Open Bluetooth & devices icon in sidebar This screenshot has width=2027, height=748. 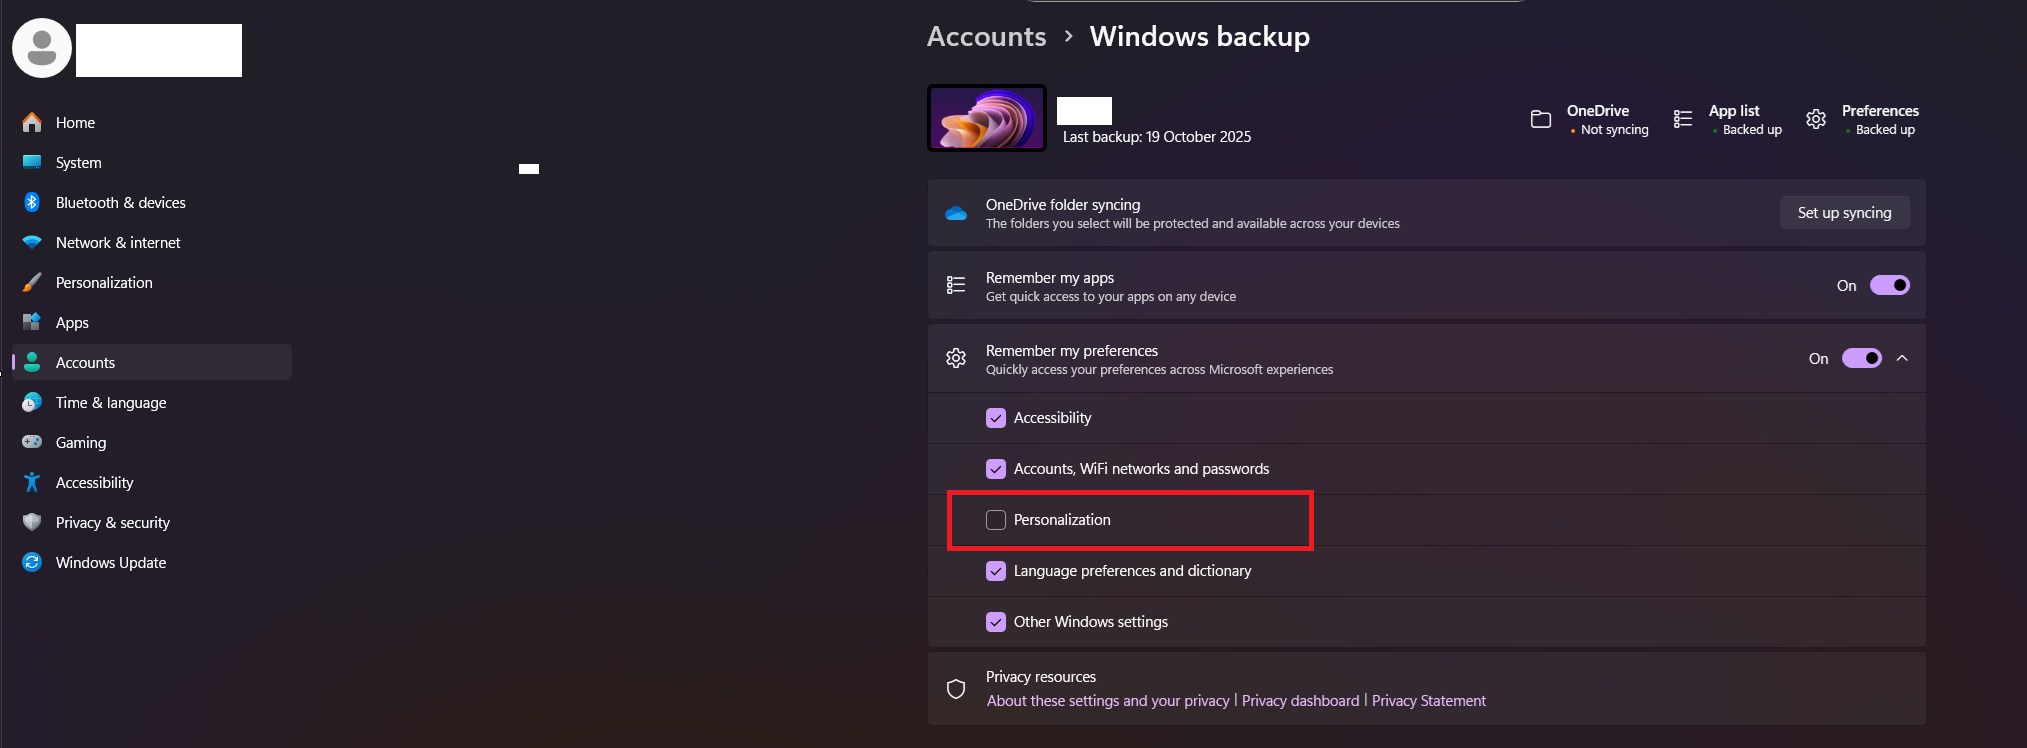pos(32,202)
